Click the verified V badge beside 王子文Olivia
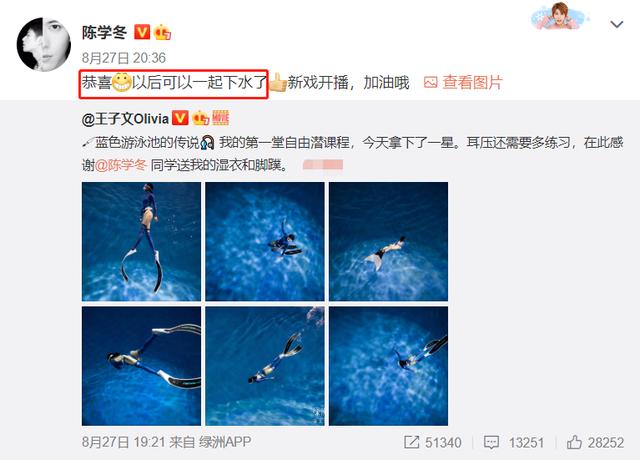This screenshot has height=460, width=640. pos(180,118)
